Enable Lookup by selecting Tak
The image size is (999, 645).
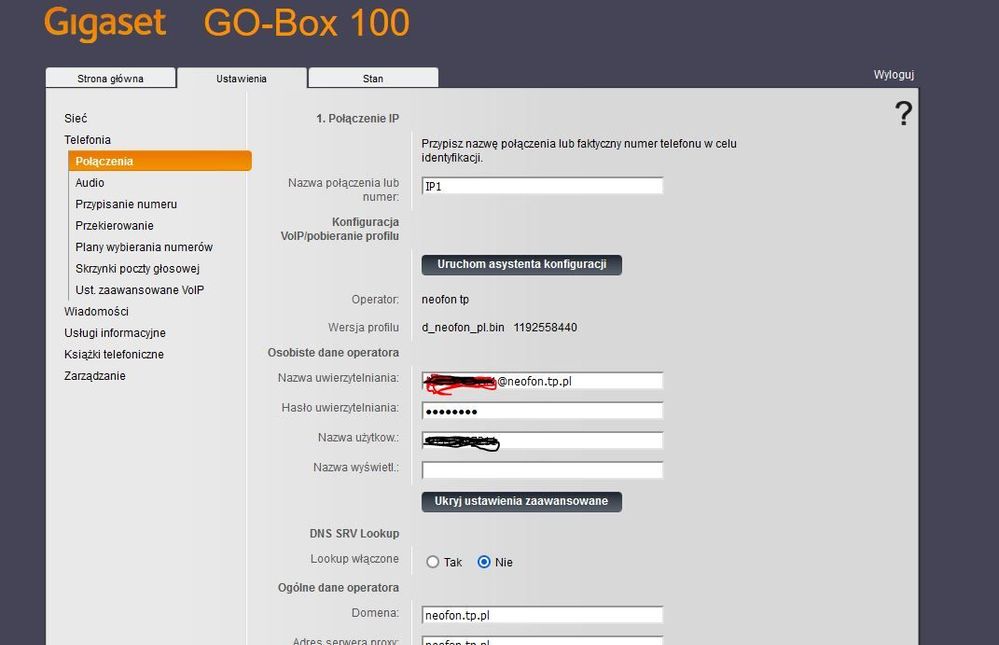click(432, 561)
